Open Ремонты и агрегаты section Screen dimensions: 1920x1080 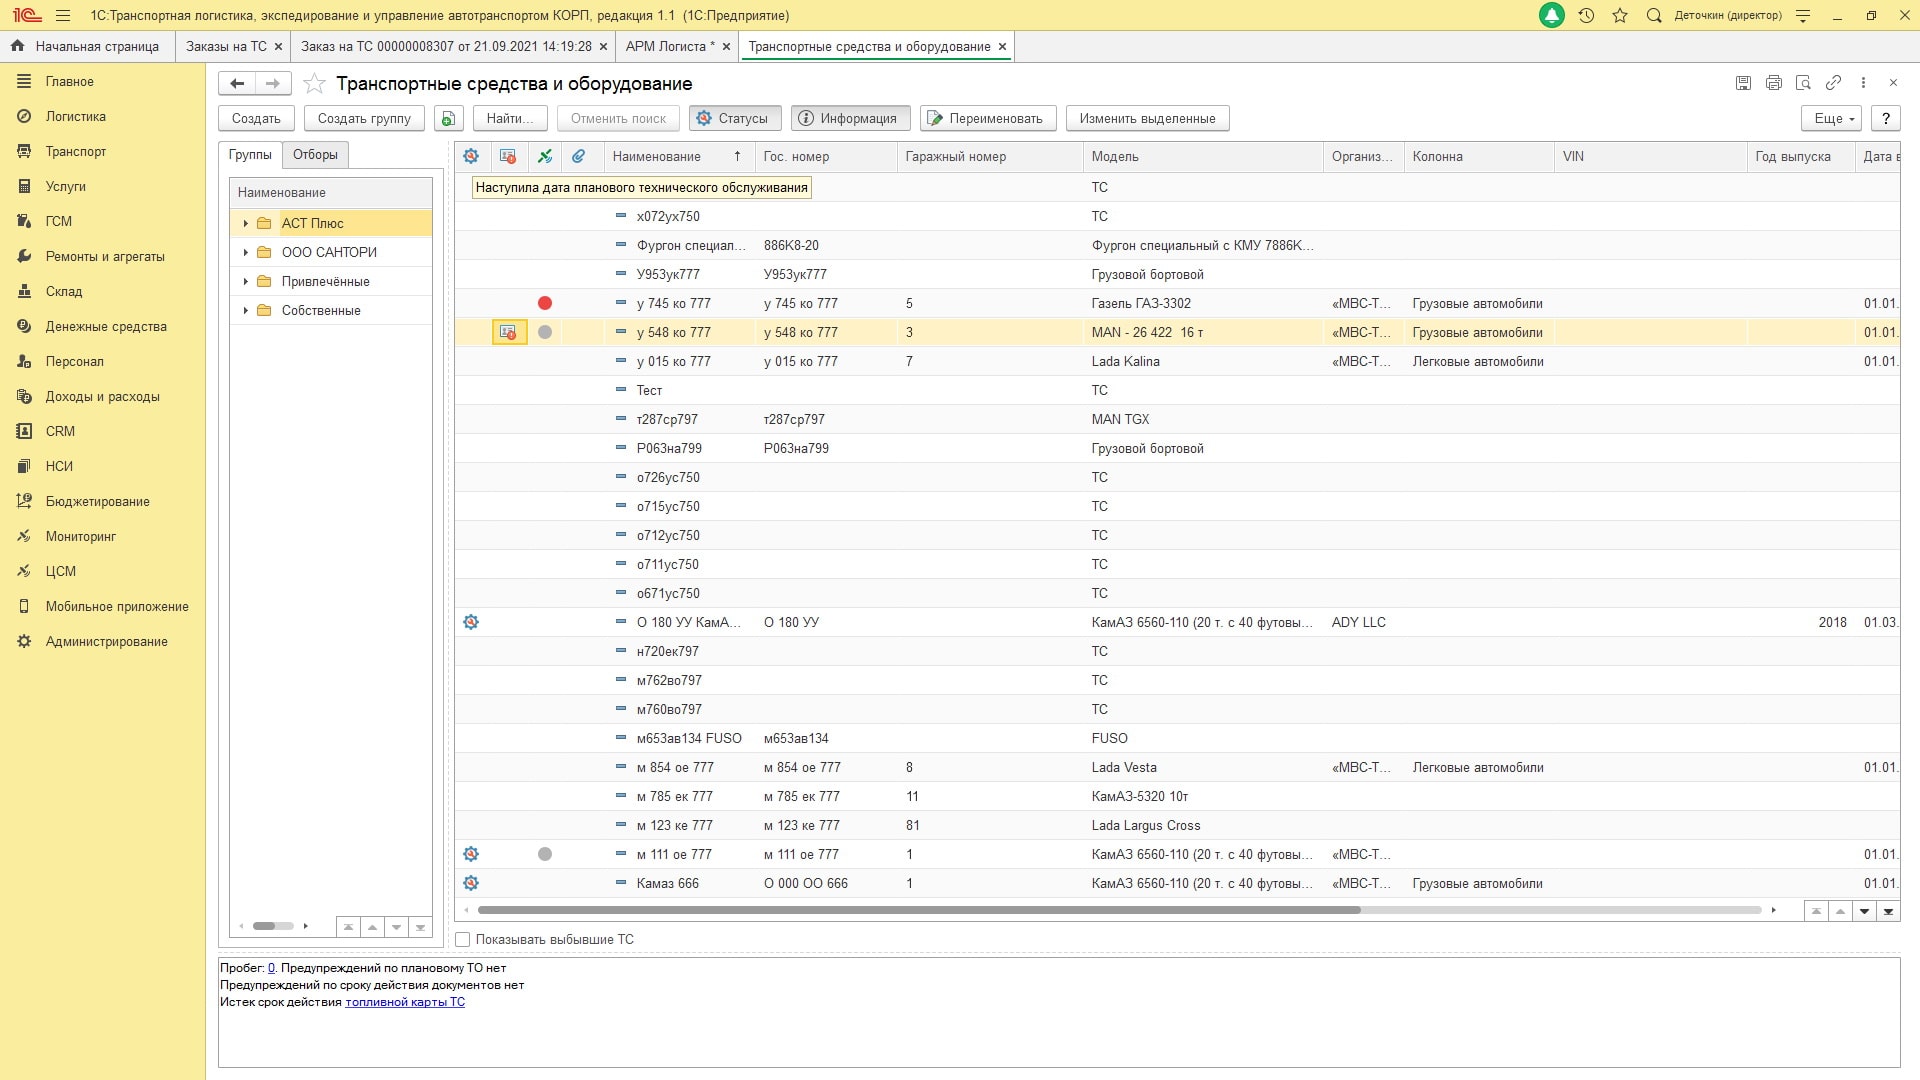point(104,256)
